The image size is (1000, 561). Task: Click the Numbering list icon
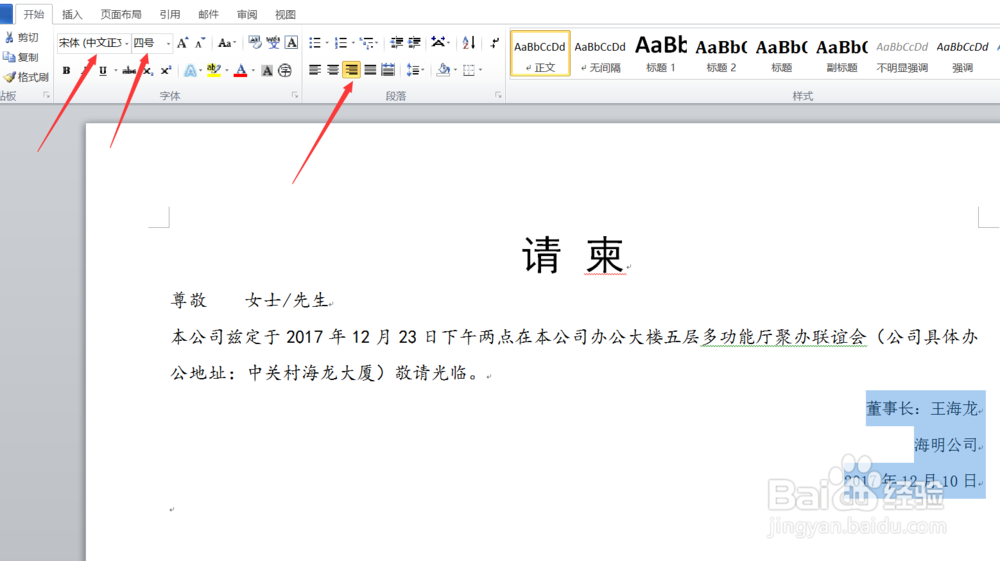[x=341, y=43]
